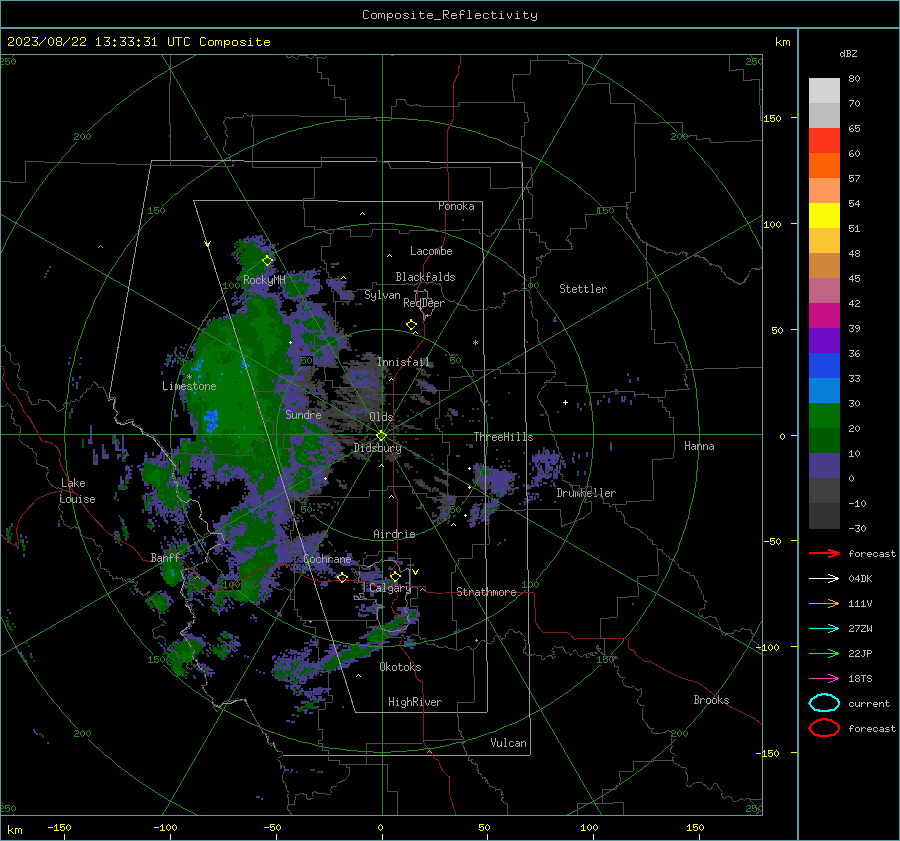Select the orange 111V arrow icon
The image size is (900, 841).
tap(824, 603)
